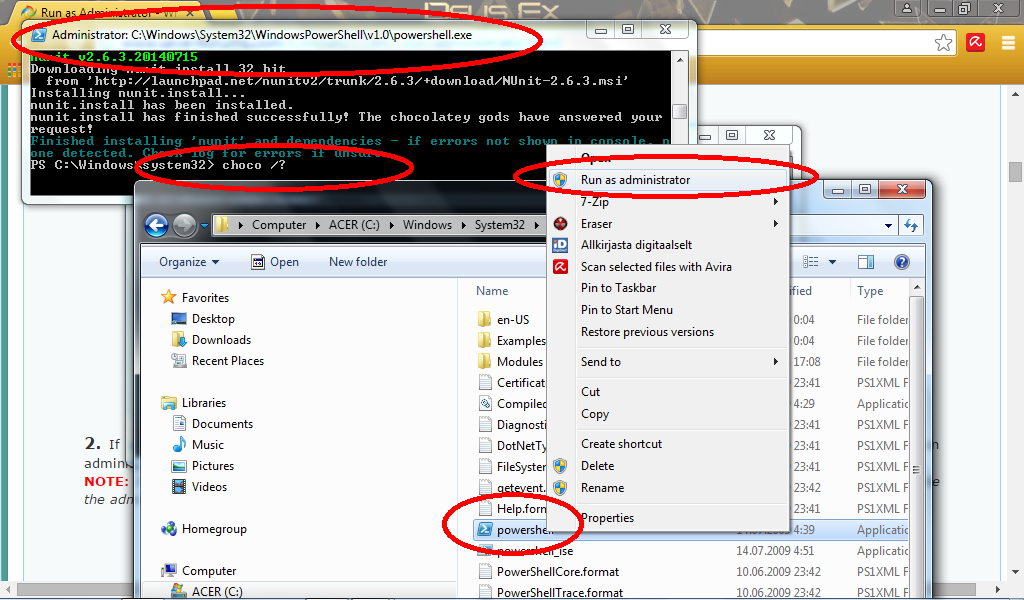
Task: Select the Examples folder
Action: (511, 341)
